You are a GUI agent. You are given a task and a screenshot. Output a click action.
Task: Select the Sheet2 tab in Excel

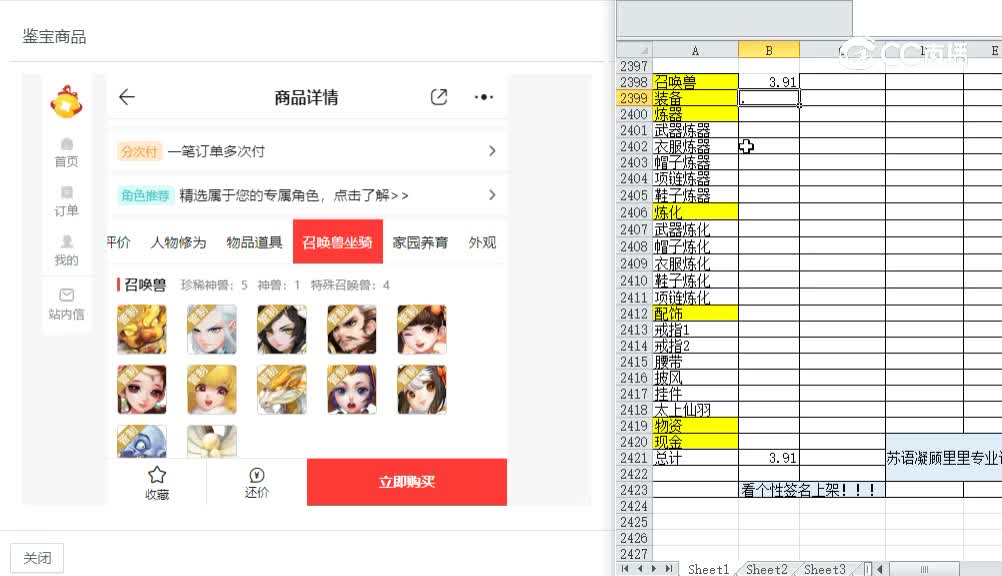(x=766, y=569)
